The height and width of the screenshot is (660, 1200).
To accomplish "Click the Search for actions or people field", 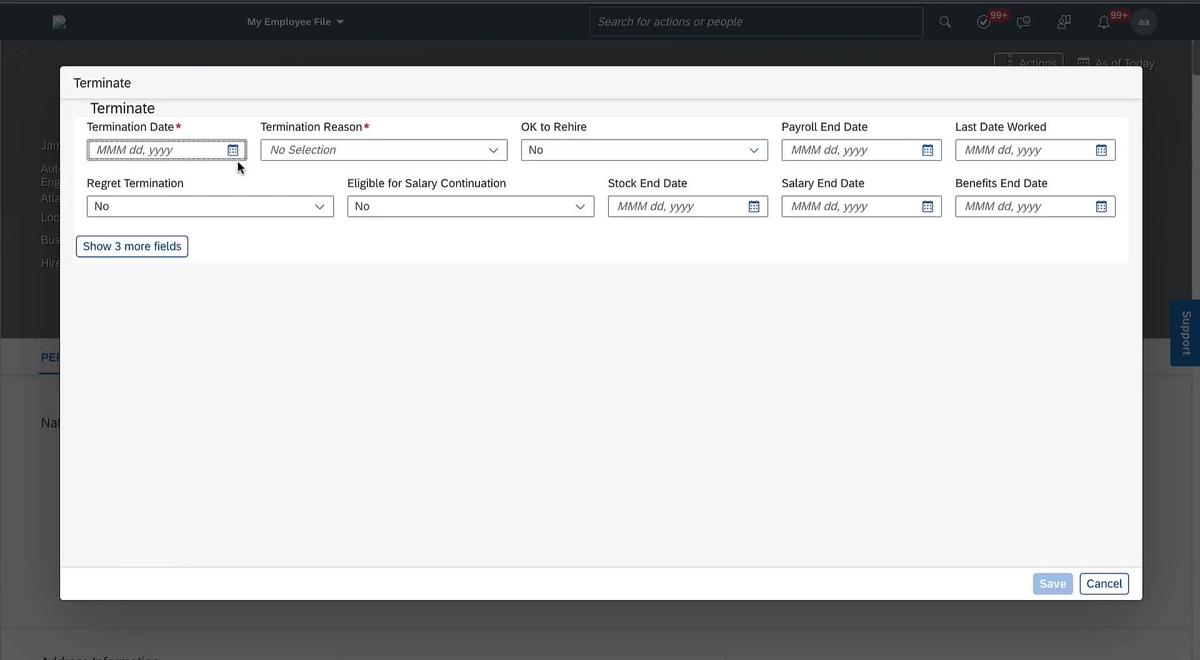I will pos(755,21).
